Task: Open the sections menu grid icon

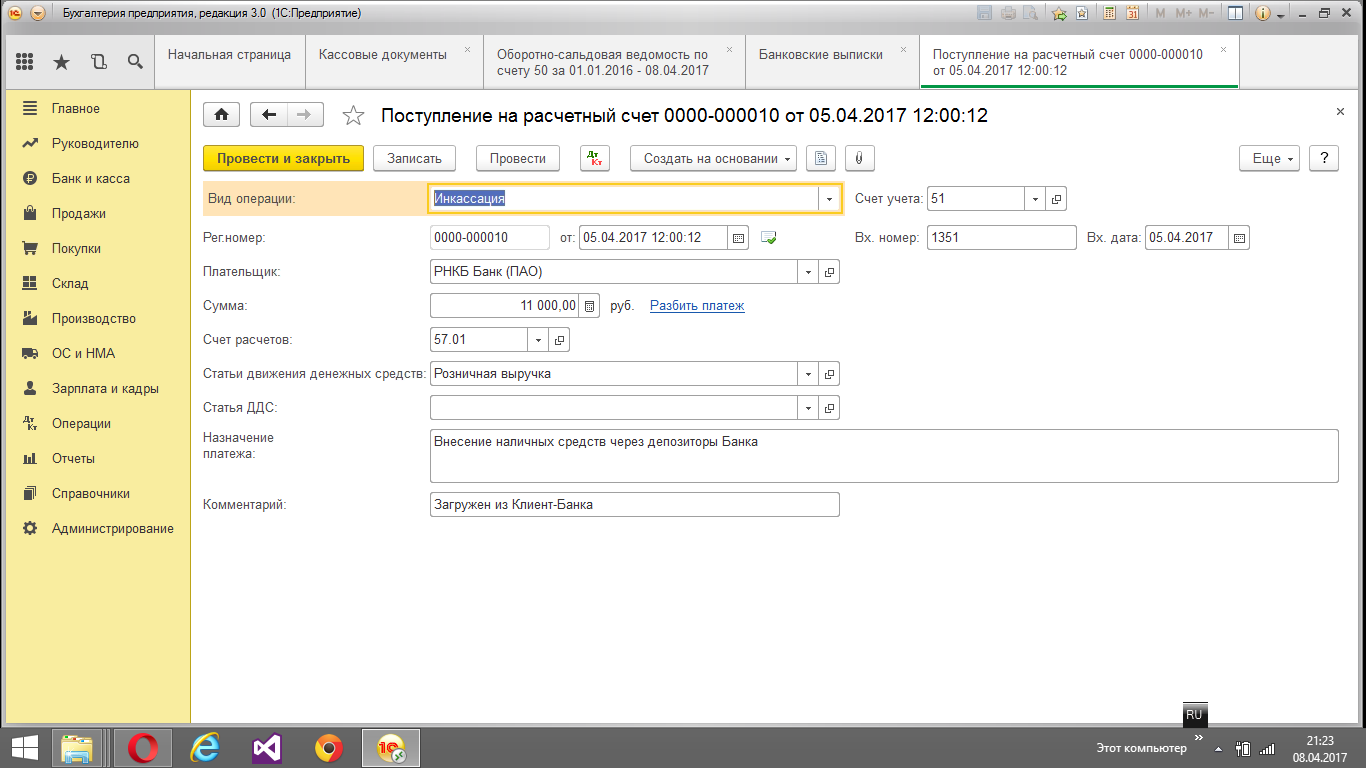Action: pyautogui.click(x=25, y=62)
